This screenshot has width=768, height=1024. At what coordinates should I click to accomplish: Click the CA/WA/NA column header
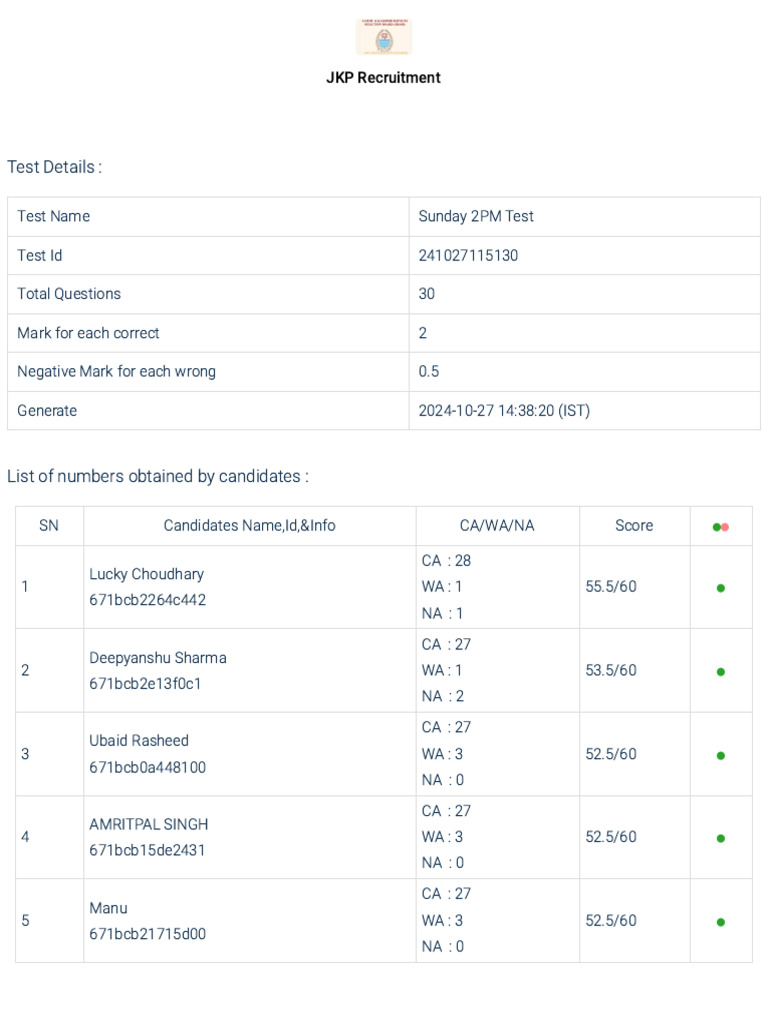497,526
